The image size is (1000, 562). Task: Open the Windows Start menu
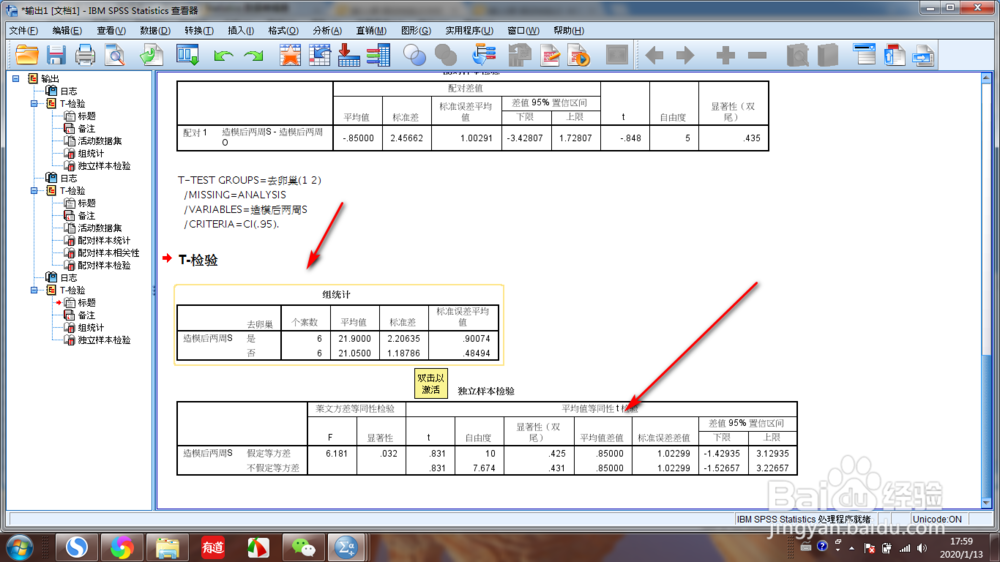[18, 548]
